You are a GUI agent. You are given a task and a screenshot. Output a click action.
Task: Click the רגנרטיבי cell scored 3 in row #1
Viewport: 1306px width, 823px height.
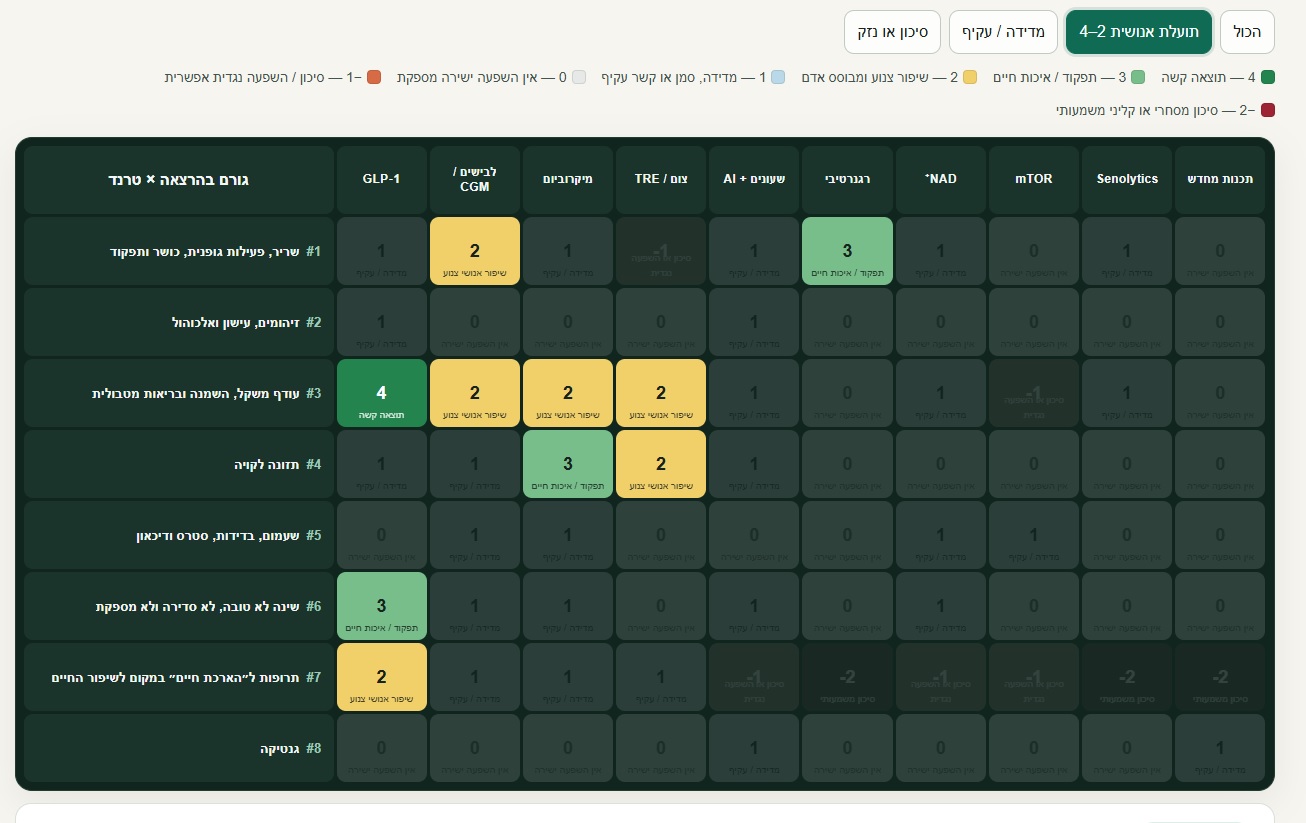coord(847,251)
